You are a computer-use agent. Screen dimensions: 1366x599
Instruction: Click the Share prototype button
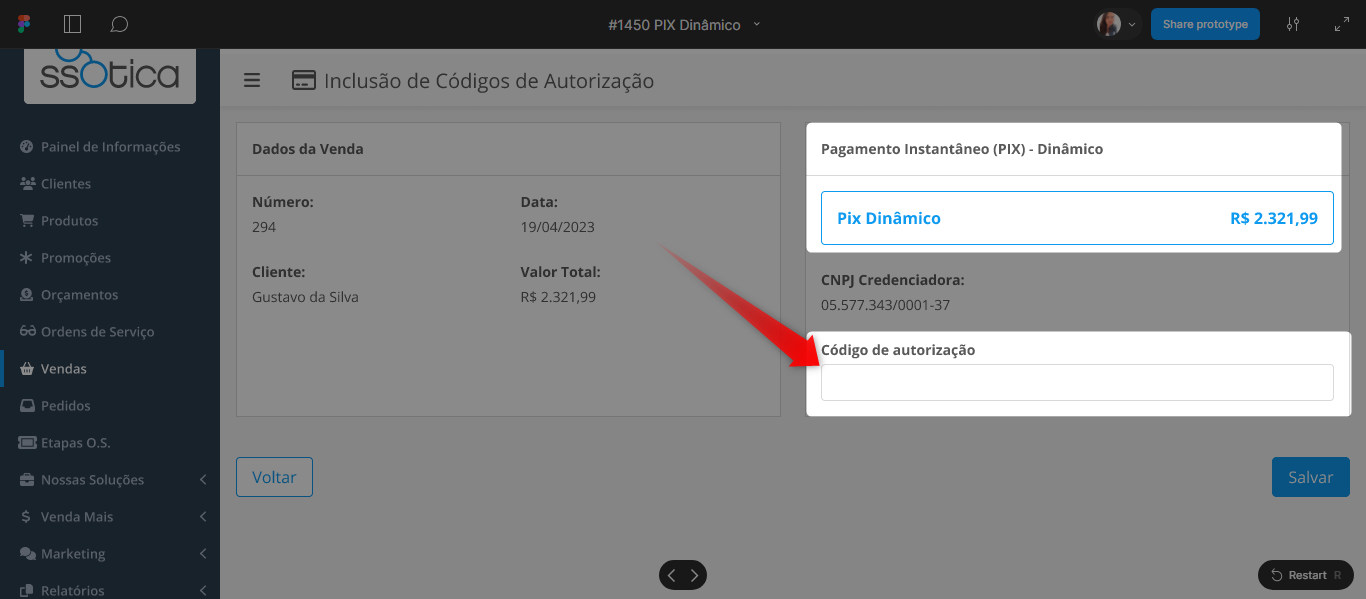coord(1205,24)
